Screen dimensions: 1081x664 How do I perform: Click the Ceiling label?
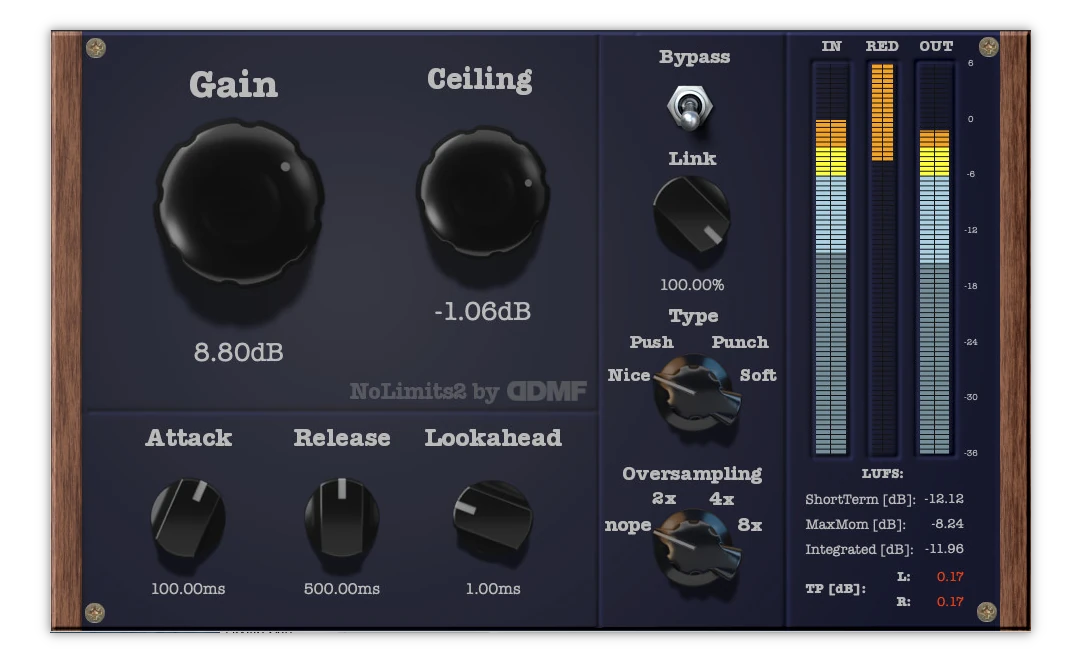point(480,80)
